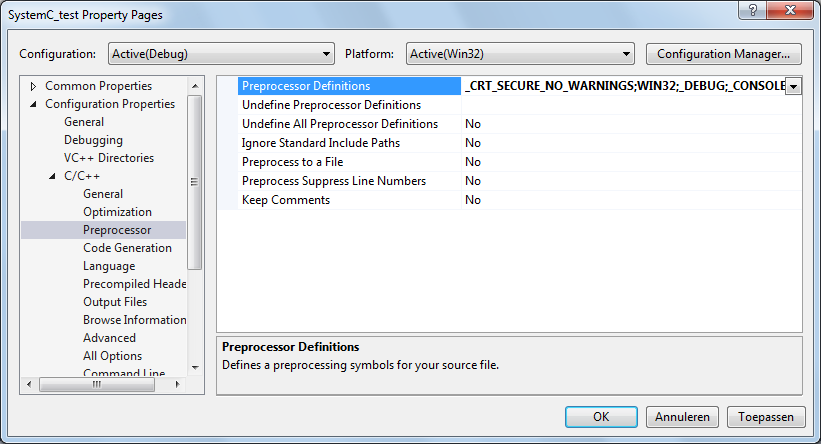The width and height of the screenshot is (821, 444).
Task: Collapse the Configuration Properties node
Action: [x=33, y=104]
